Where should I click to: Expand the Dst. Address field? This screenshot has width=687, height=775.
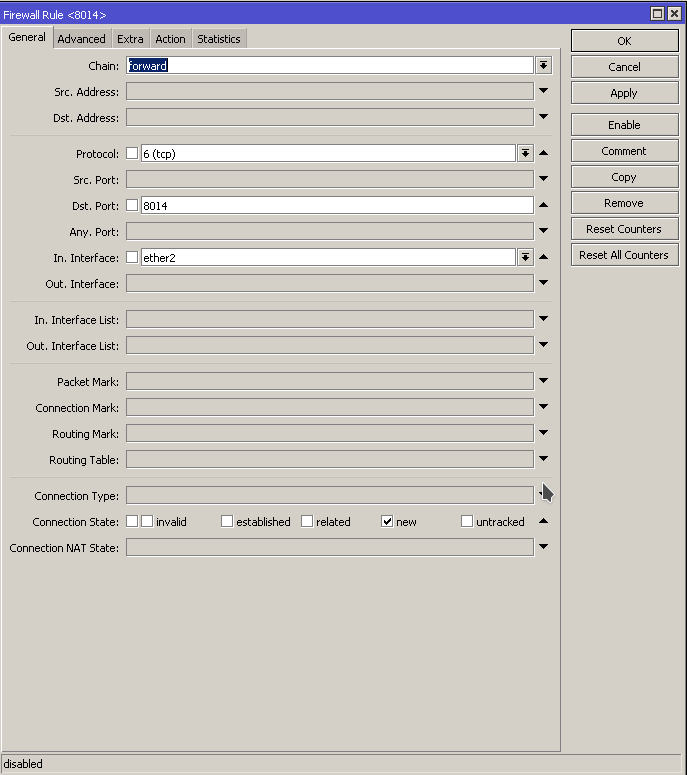pyautogui.click(x=544, y=117)
